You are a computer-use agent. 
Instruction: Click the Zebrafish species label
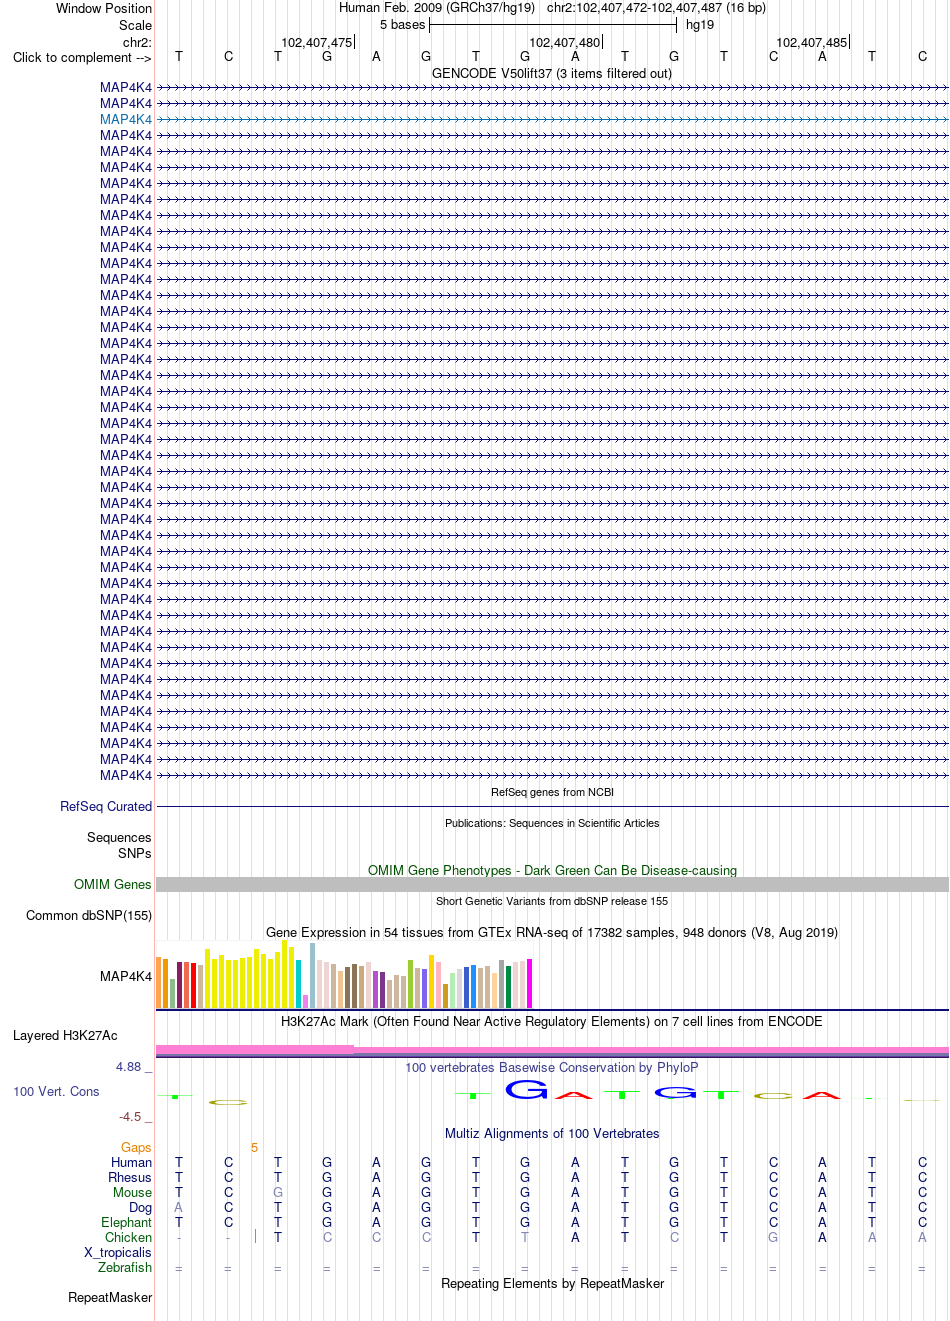pos(125,1267)
